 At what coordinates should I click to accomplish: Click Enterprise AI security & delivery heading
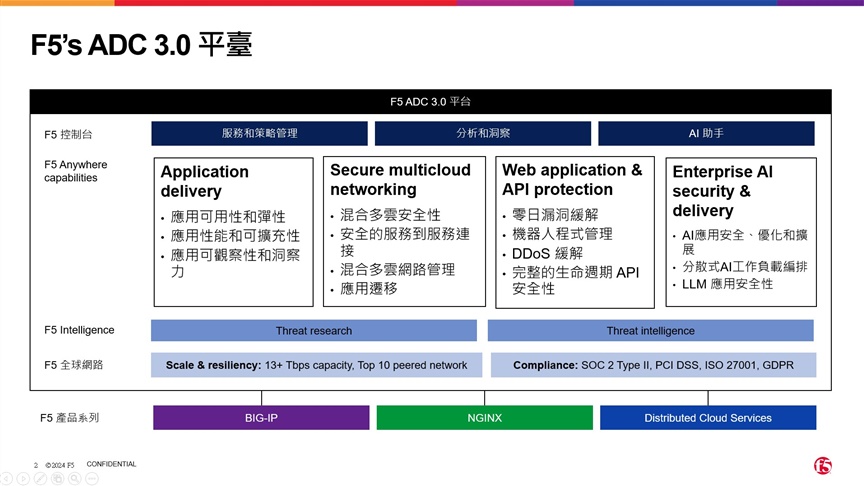pyautogui.click(x=722, y=191)
